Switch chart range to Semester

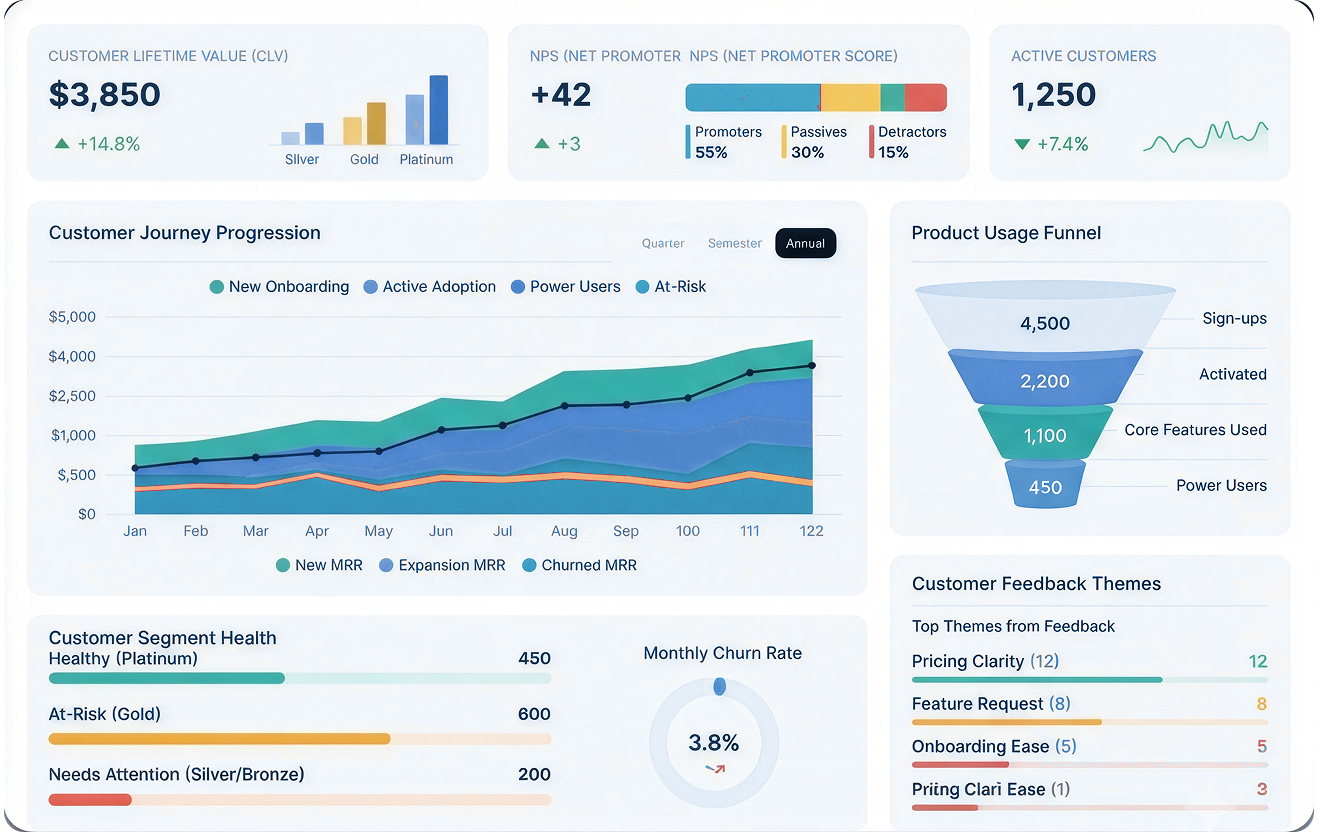click(734, 243)
